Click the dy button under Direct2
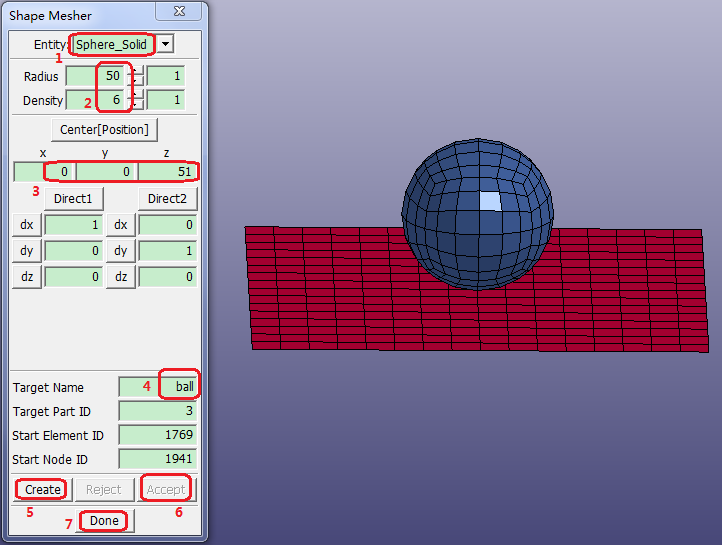722x545 pixels. [x=120, y=251]
